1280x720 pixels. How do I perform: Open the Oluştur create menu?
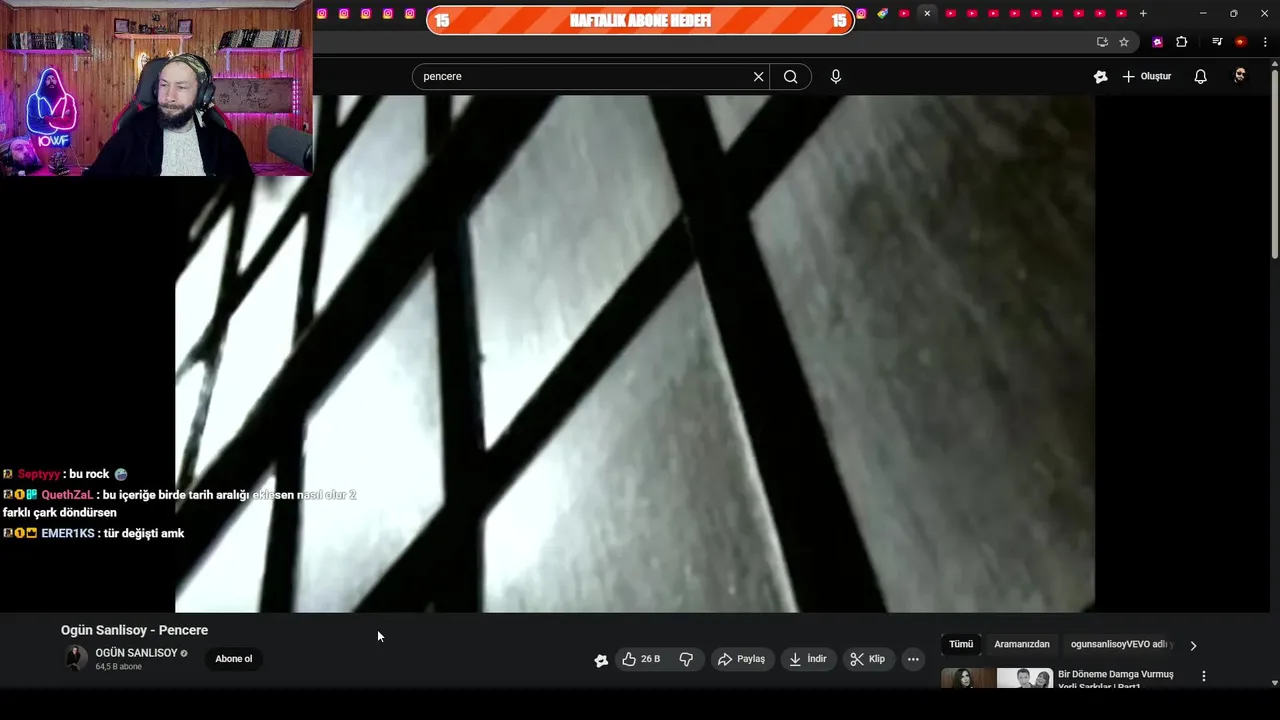pyautogui.click(x=1147, y=77)
